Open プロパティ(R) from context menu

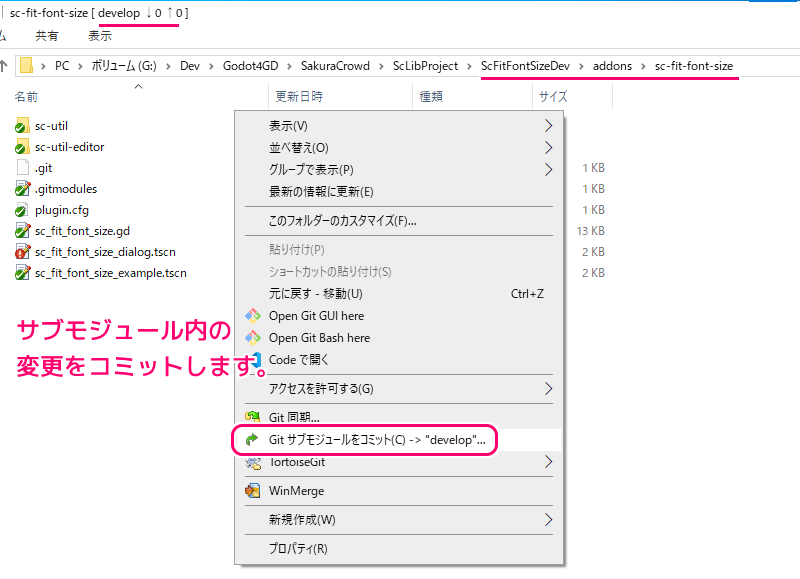pyautogui.click(x=298, y=549)
